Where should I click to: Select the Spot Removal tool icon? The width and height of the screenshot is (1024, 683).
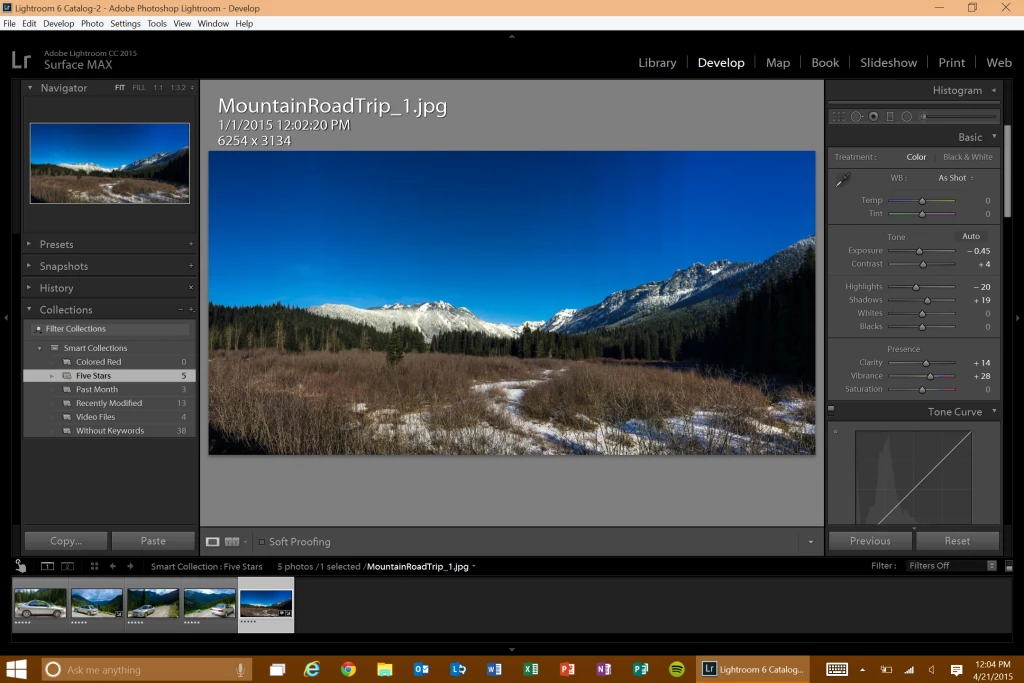coord(856,116)
